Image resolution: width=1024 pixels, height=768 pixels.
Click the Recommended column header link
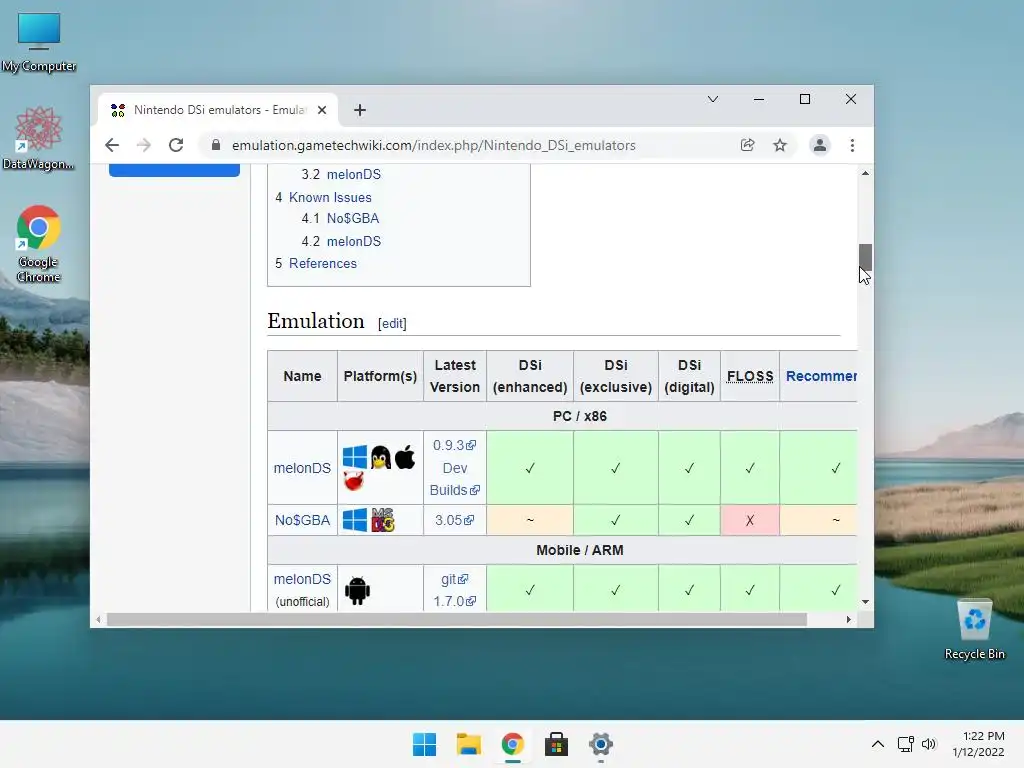point(821,376)
